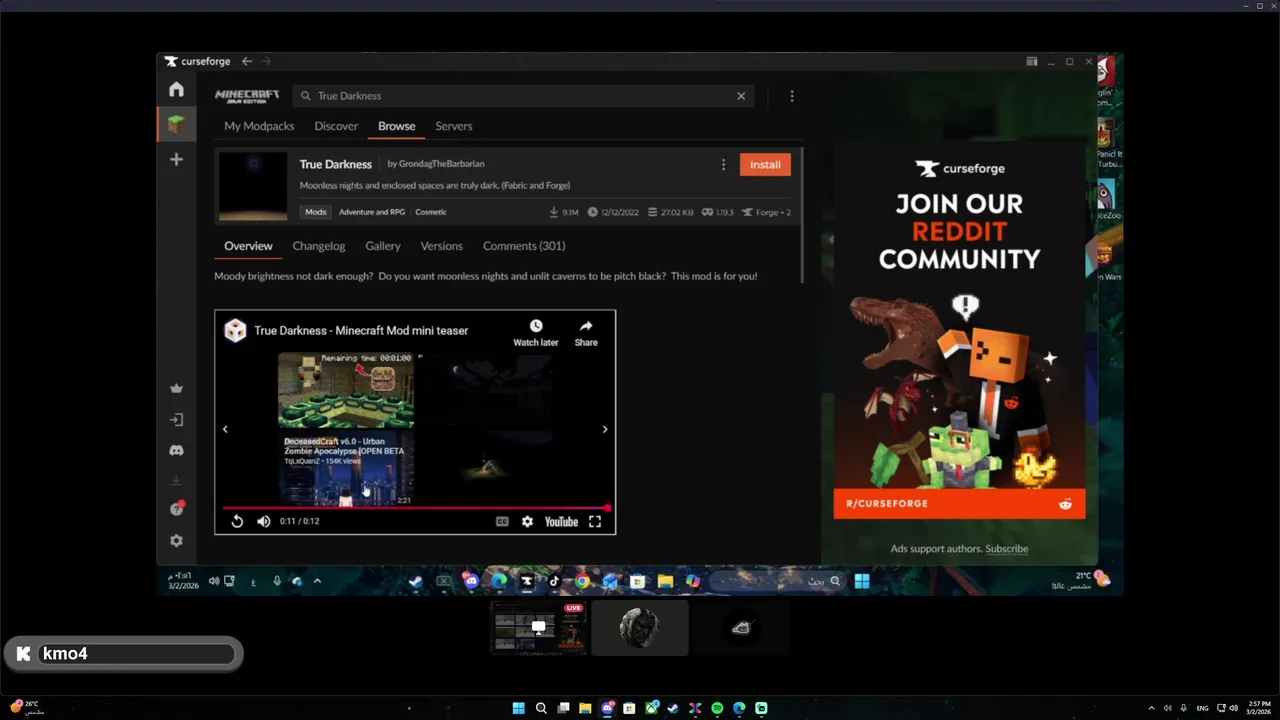Click the R/CURSEFORGE orange button in ad
This screenshot has height=720, width=1280.
point(959,504)
